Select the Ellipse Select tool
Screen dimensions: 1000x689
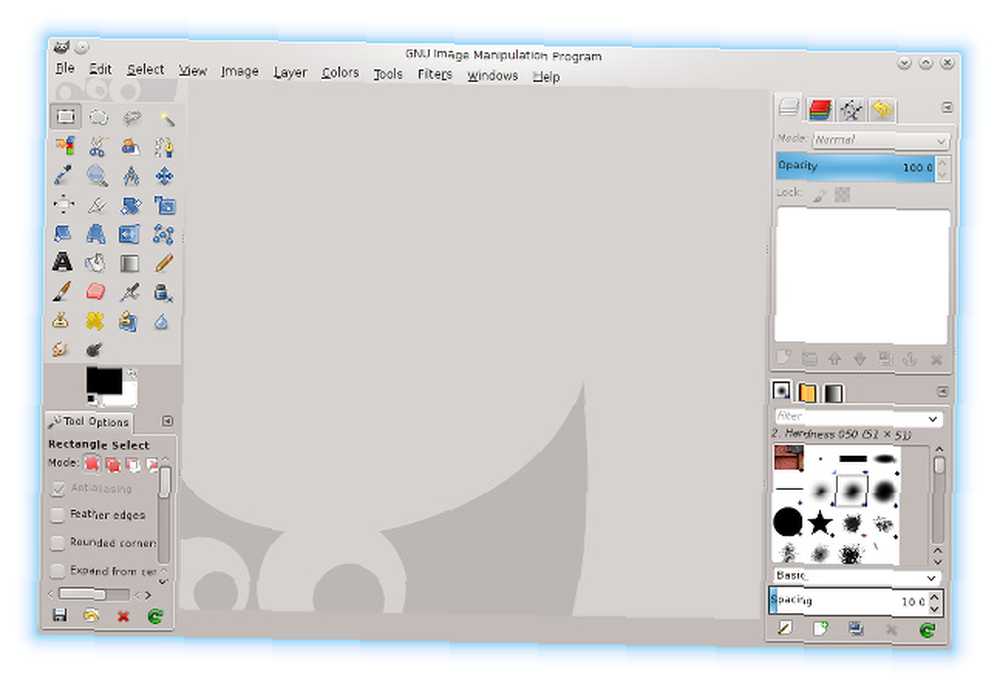[x=98, y=117]
